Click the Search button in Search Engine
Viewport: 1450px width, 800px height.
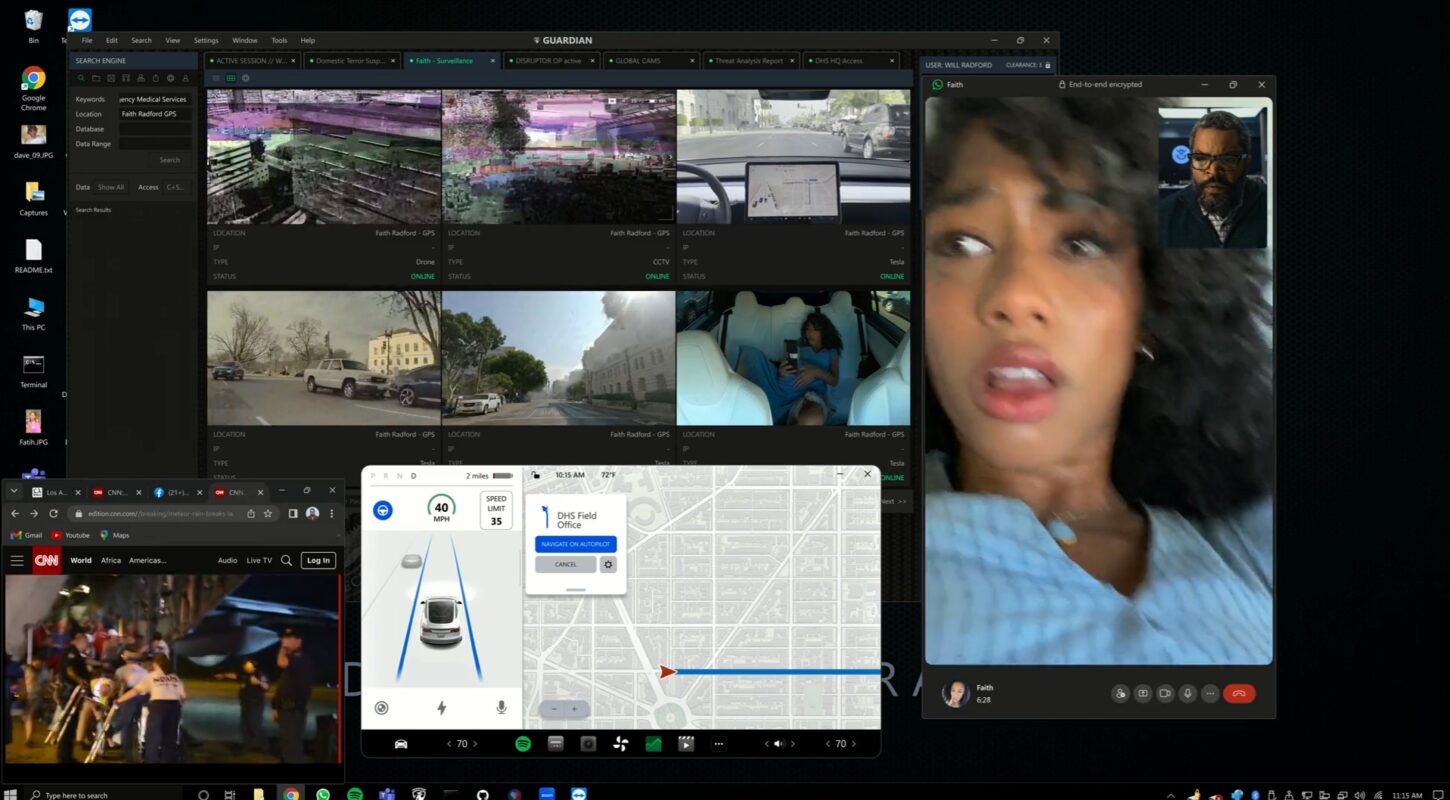pyautogui.click(x=170, y=160)
